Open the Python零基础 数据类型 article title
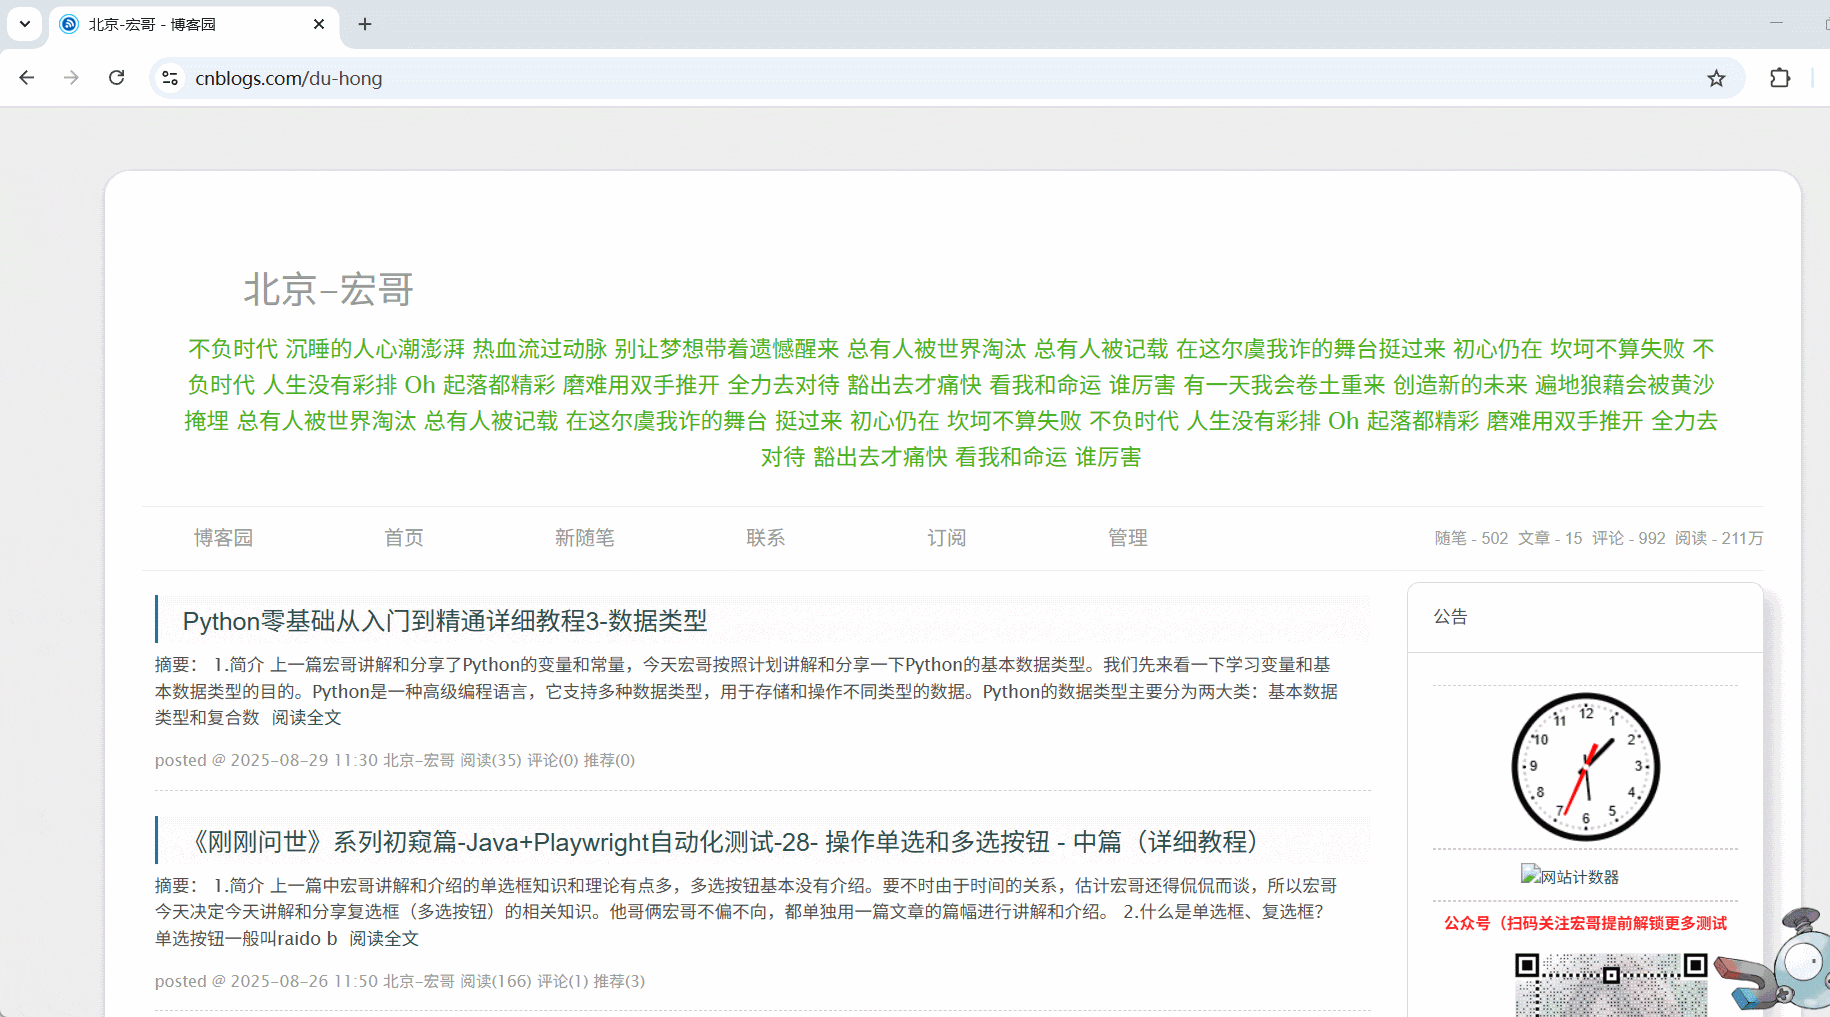 [445, 621]
